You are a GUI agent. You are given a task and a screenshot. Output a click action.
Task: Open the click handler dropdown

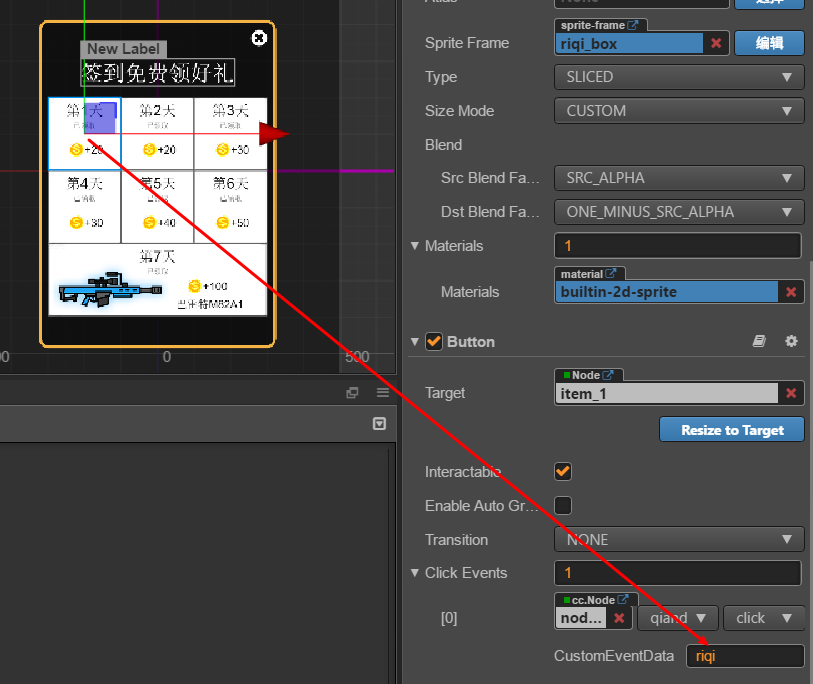(764, 618)
